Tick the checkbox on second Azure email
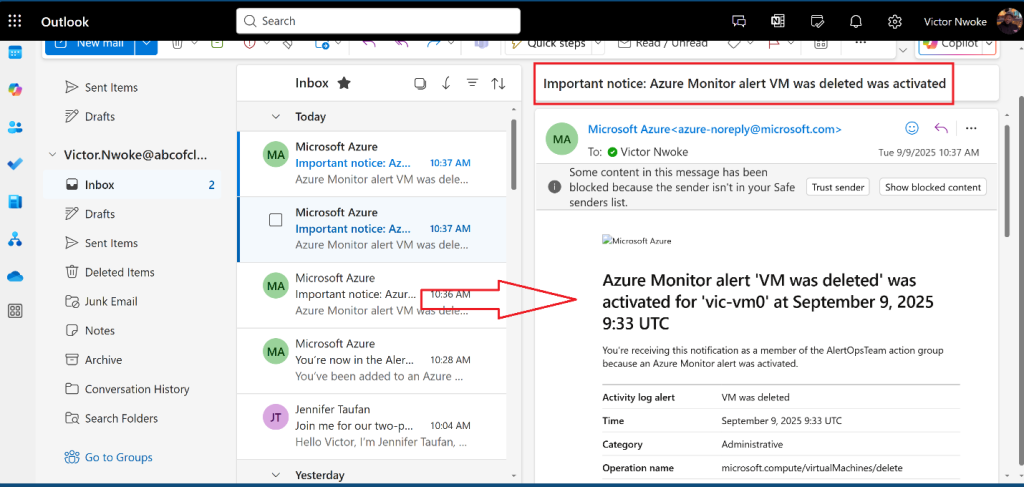 tap(275, 220)
